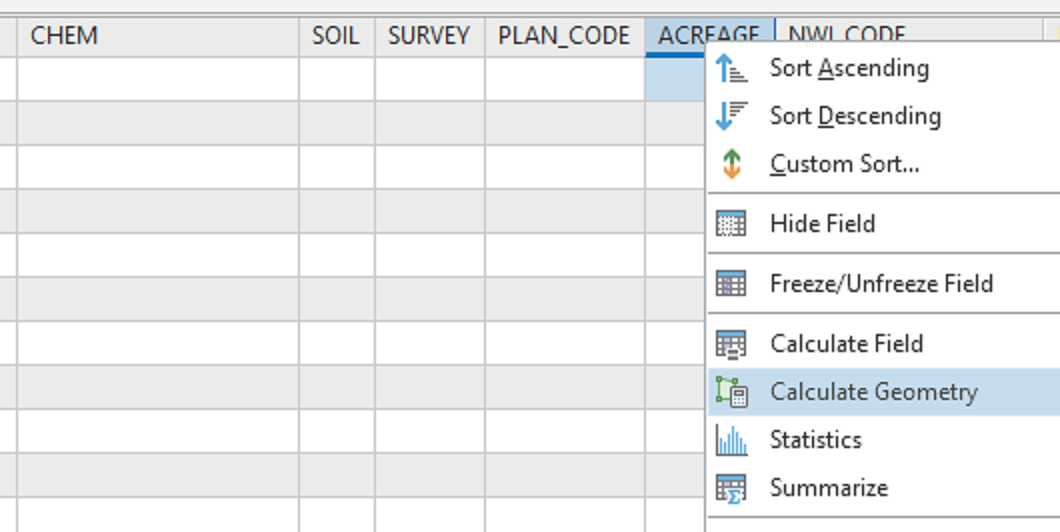
Task: Click the Hide Field table icon
Action: pyautogui.click(x=732, y=224)
